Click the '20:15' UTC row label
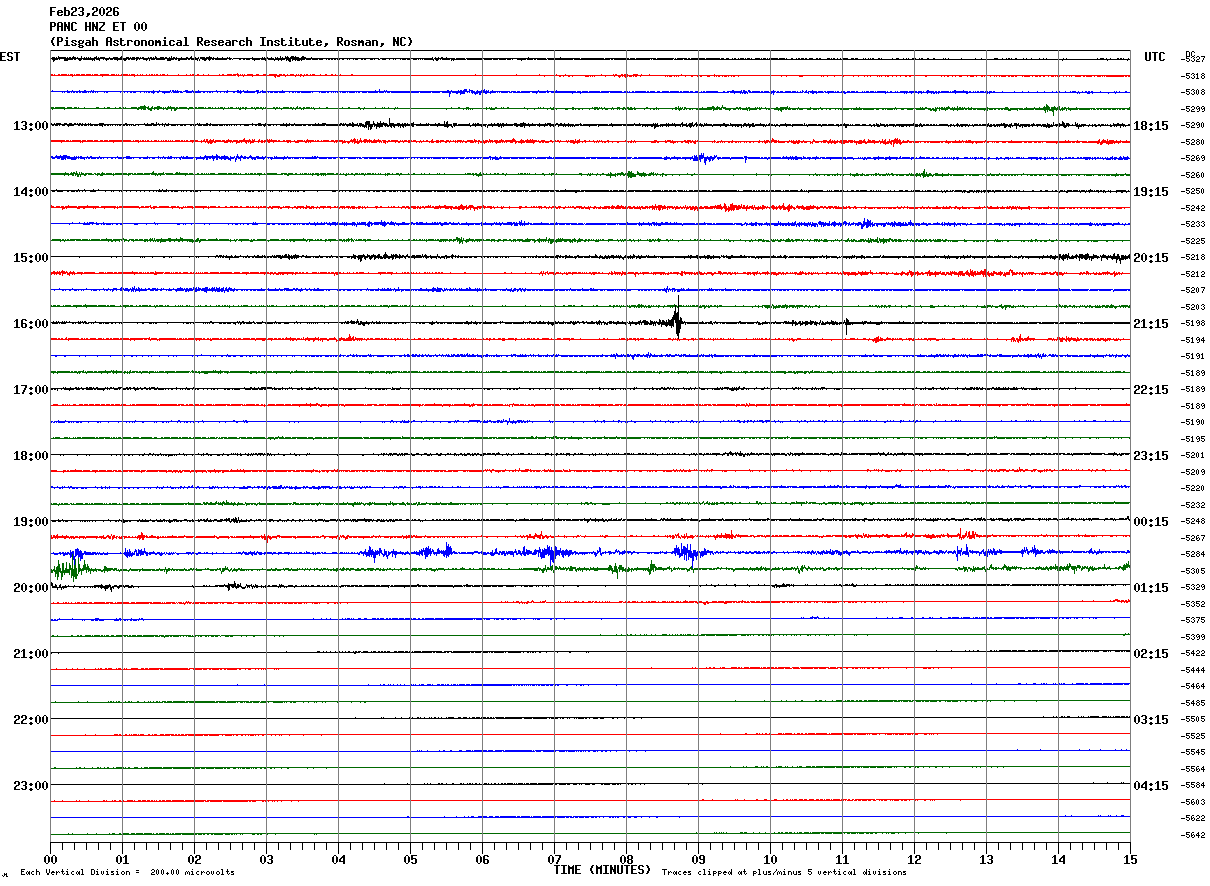1210x886 pixels. [x=1151, y=258]
